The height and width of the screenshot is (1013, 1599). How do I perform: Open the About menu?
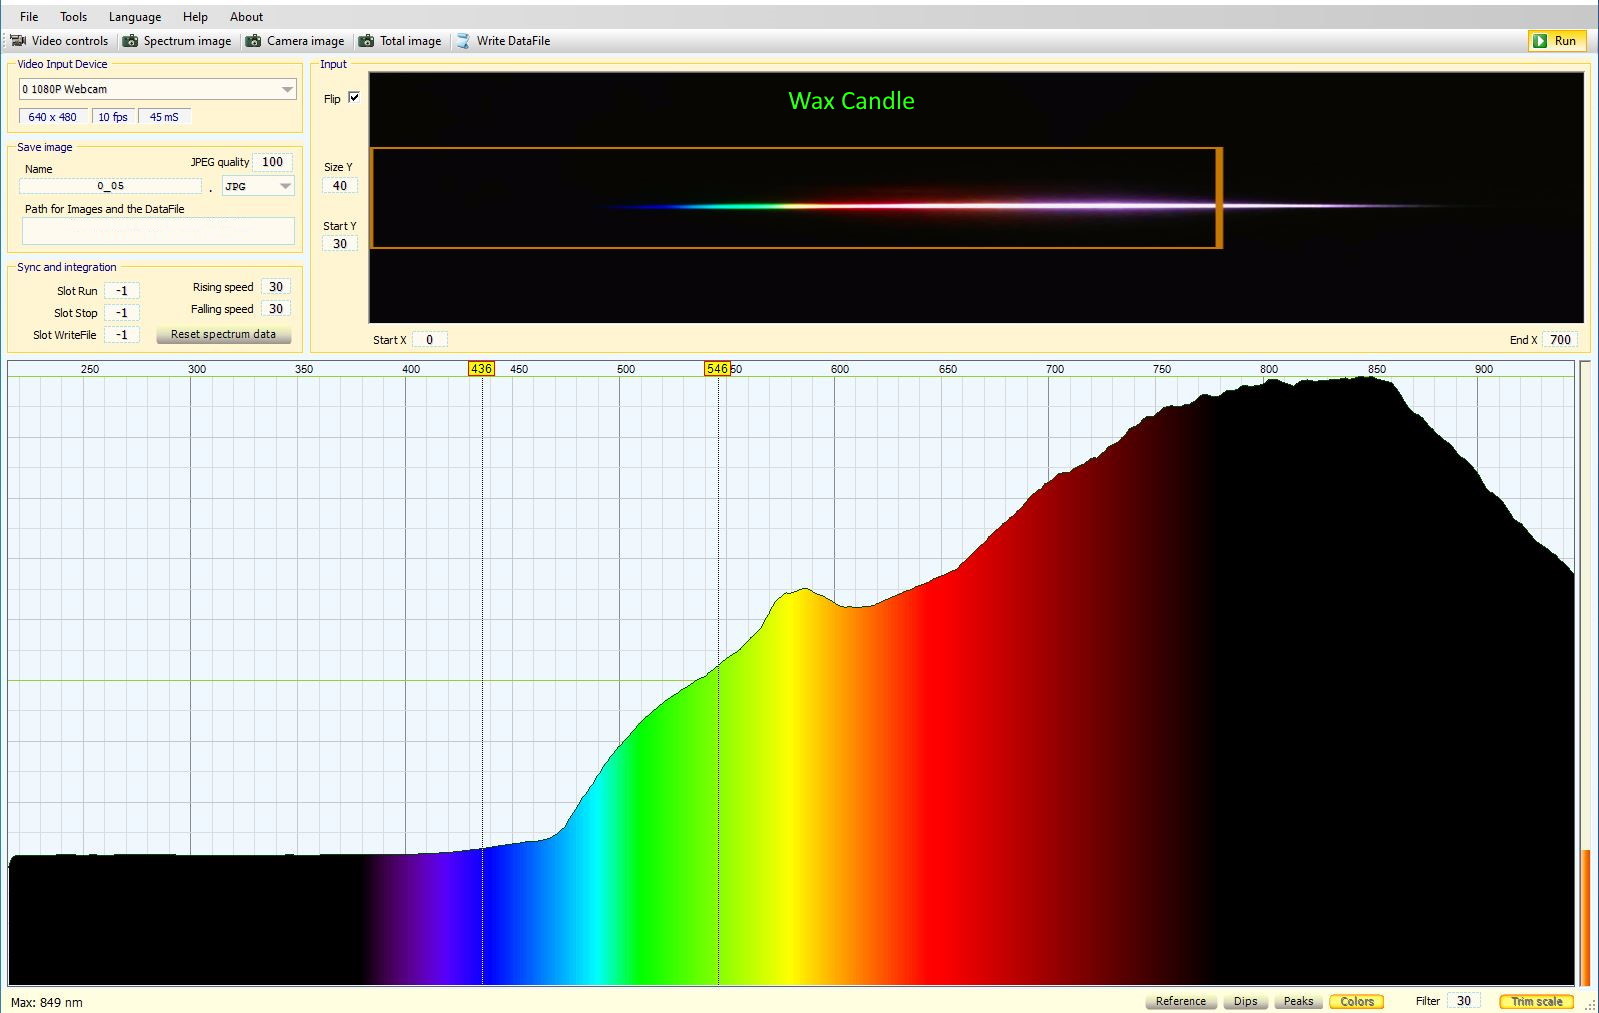246,17
